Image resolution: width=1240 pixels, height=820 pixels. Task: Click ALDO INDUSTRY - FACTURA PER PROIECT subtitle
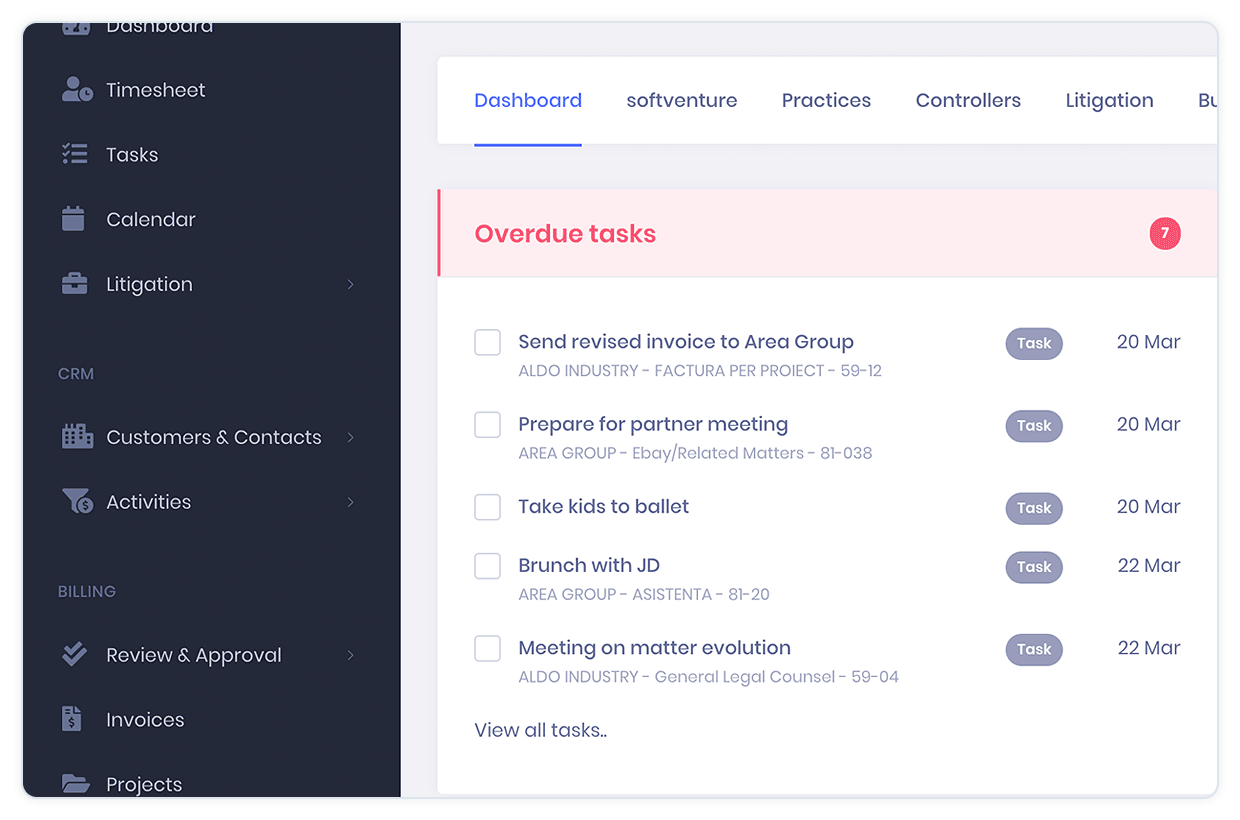pyautogui.click(x=700, y=371)
